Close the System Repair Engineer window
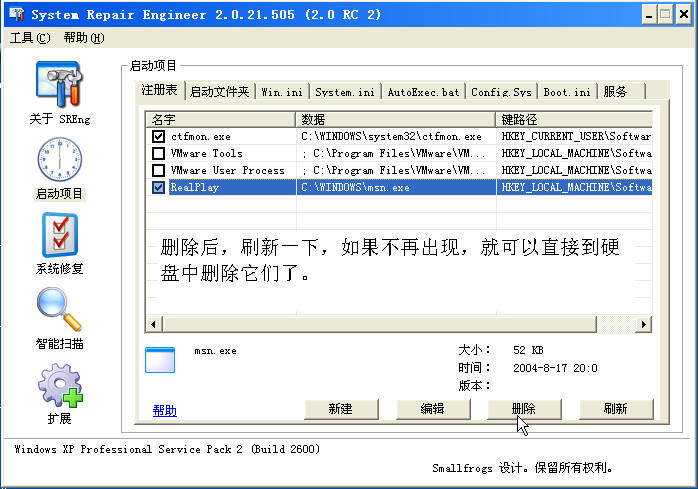The image size is (698, 489). pos(684,15)
